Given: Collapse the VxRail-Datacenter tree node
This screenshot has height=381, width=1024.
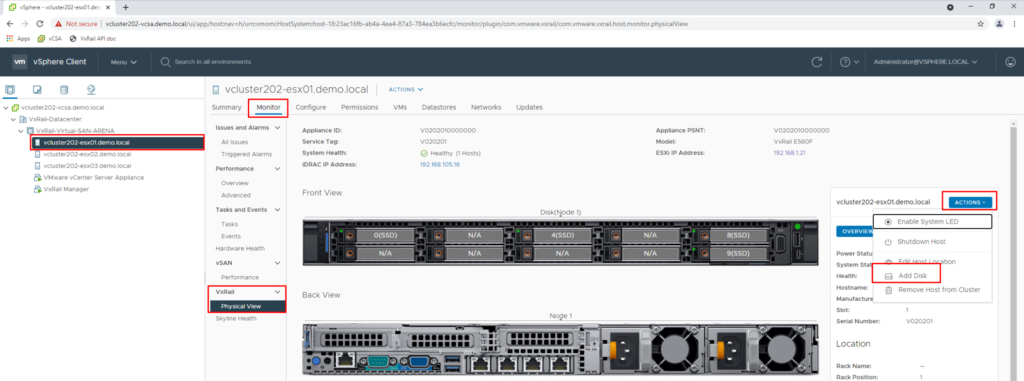Looking at the screenshot, I should click(14, 119).
